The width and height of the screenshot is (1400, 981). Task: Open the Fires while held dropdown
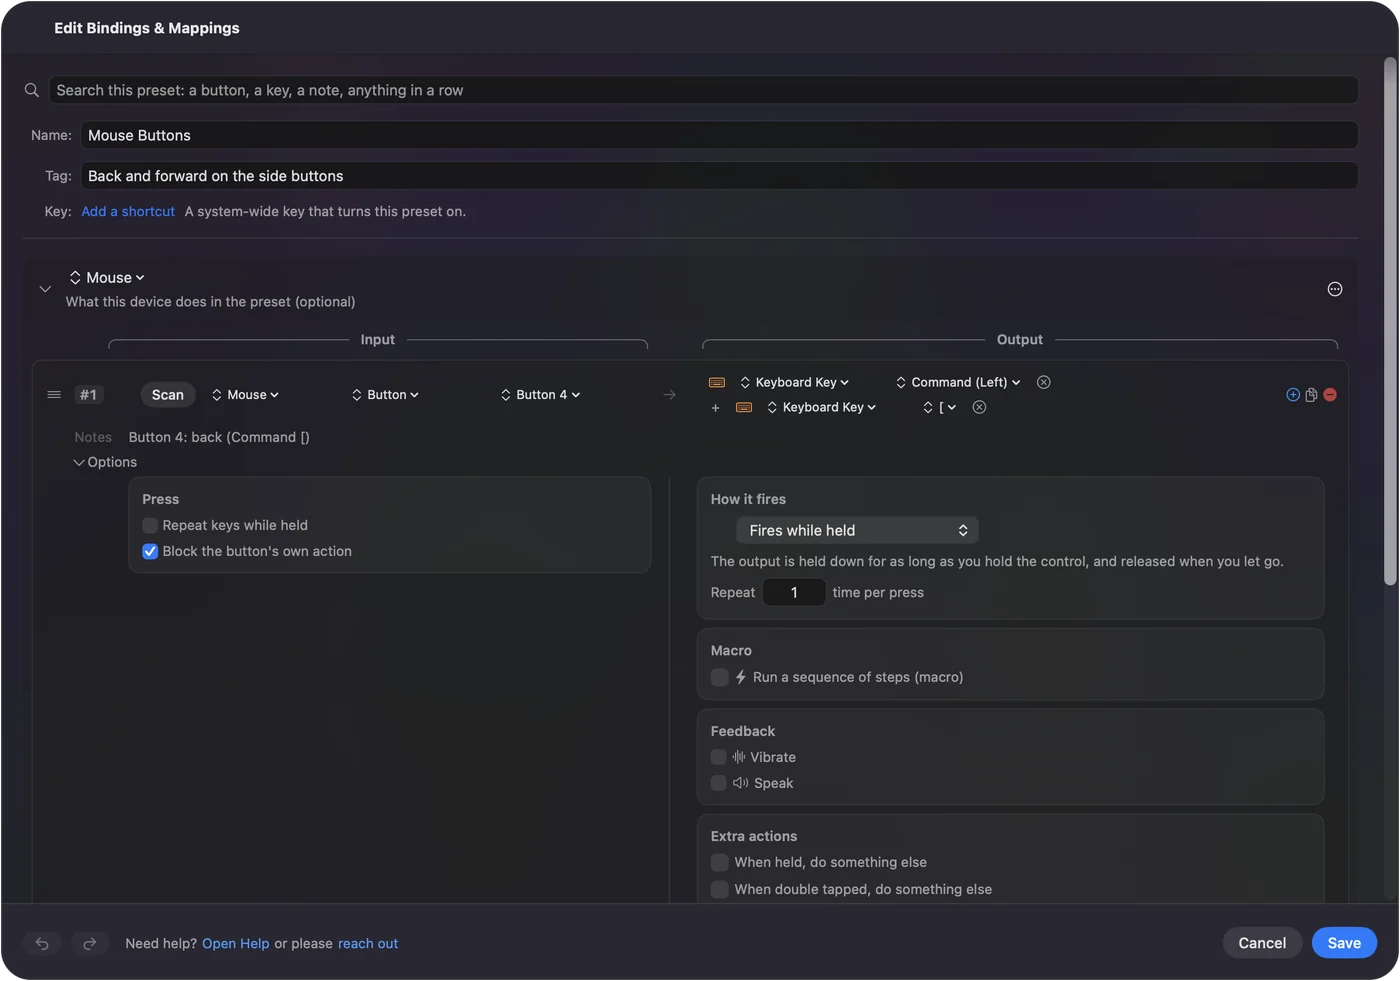857,530
